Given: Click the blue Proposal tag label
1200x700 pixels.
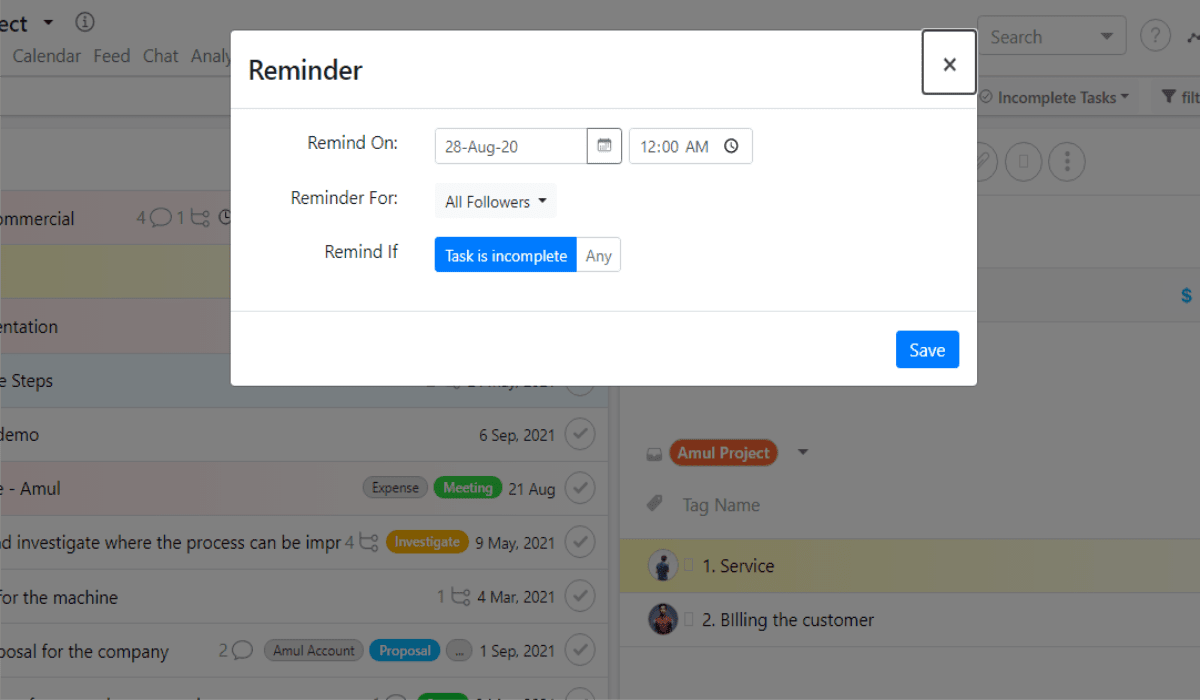Looking at the screenshot, I should point(404,650).
